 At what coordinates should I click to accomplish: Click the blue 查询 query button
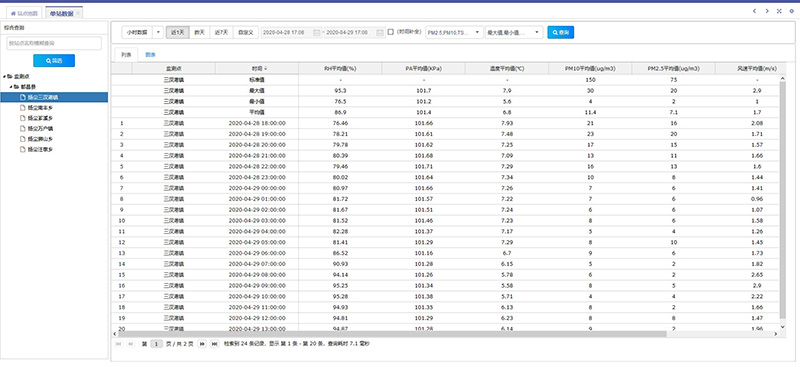click(561, 32)
